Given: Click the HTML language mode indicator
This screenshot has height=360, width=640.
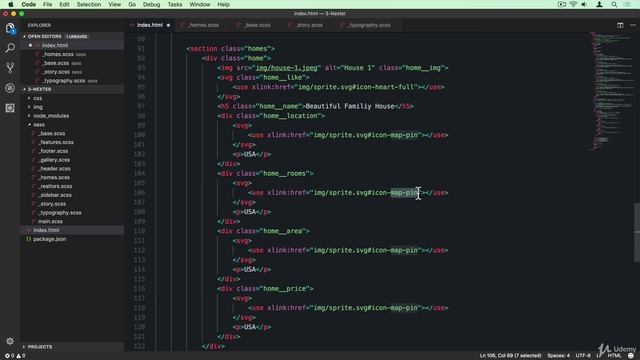Looking at the screenshot, I should [x=614, y=356].
